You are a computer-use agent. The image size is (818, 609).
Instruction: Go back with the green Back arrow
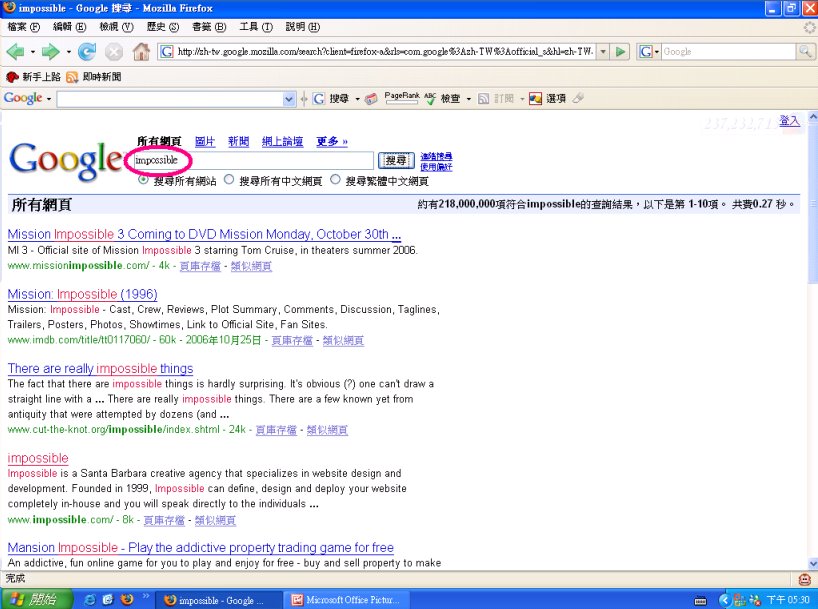[x=15, y=52]
